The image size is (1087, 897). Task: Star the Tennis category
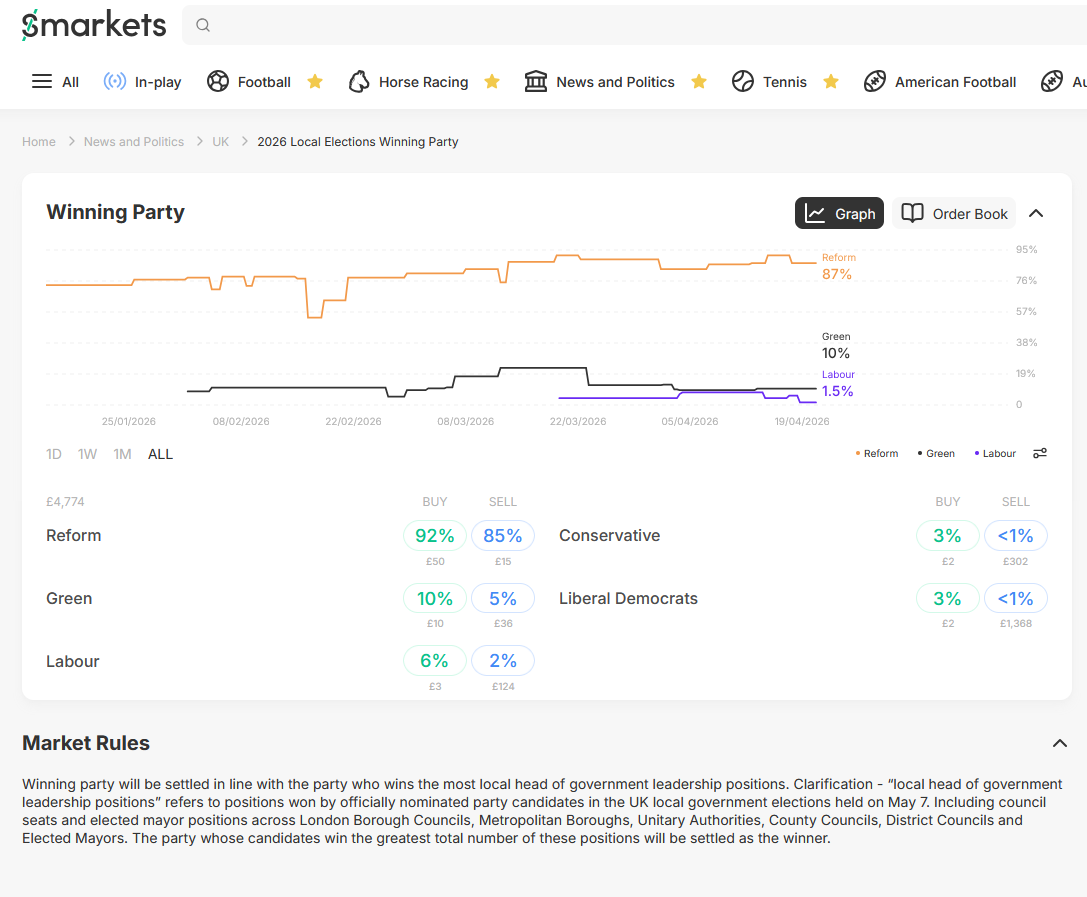831,82
